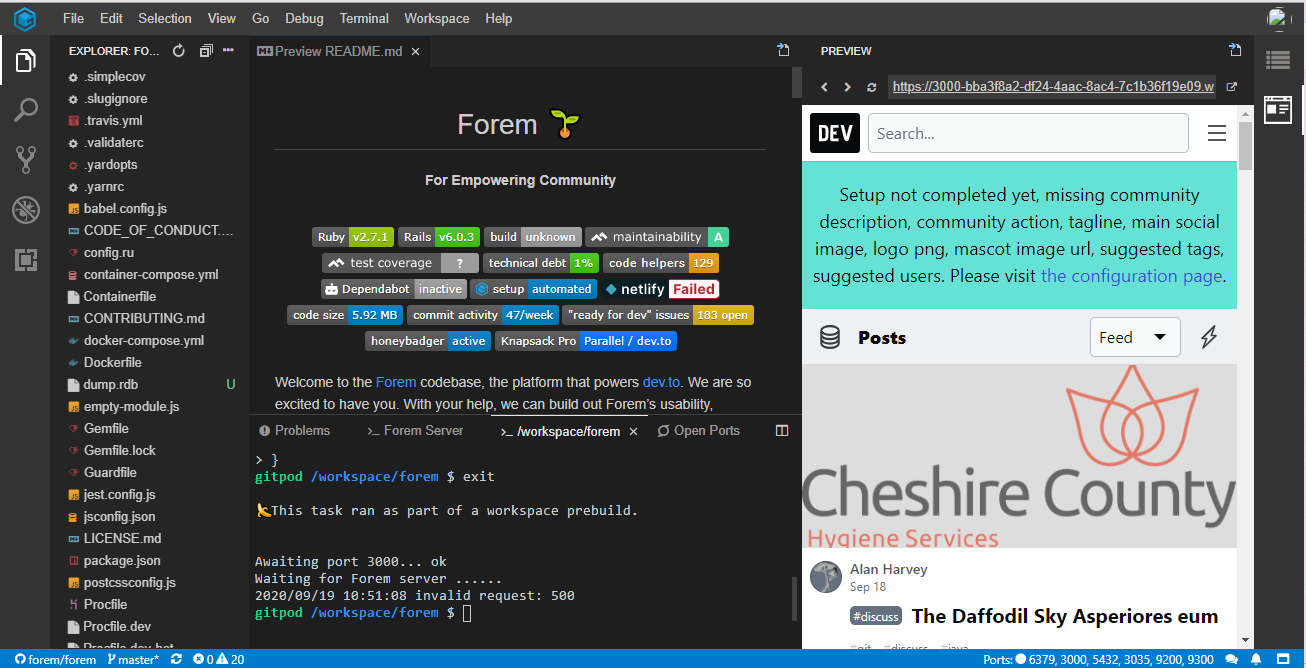Image resolution: width=1306 pixels, height=668 pixels.
Task: Click the terminal panel scrollbar
Action: (797, 597)
